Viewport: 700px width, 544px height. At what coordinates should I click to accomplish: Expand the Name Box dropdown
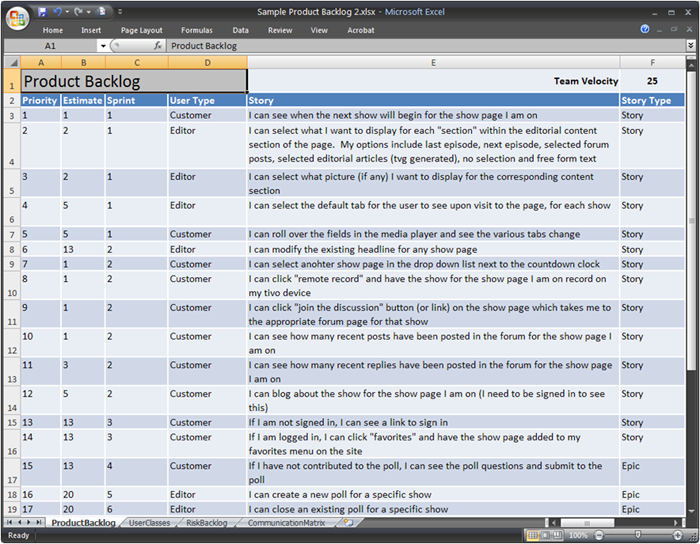[x=102, y=46]
